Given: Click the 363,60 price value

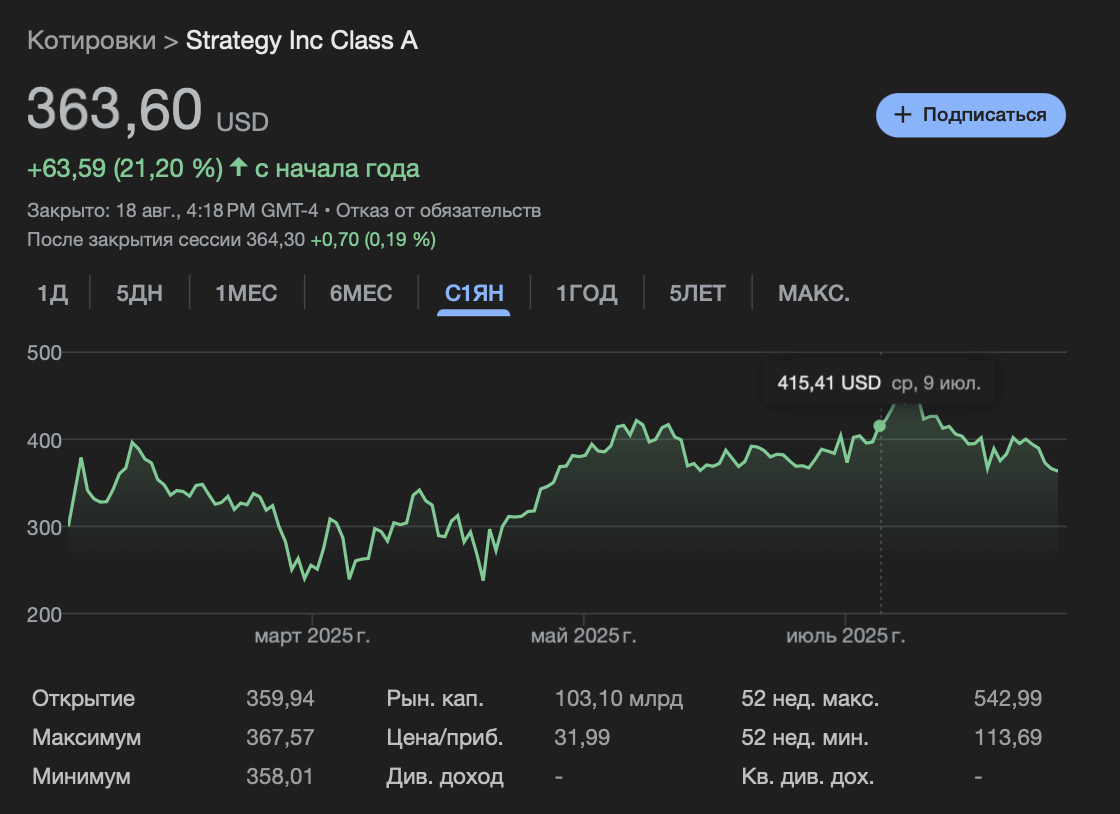Looking at the screenshot, I should 114,109.
